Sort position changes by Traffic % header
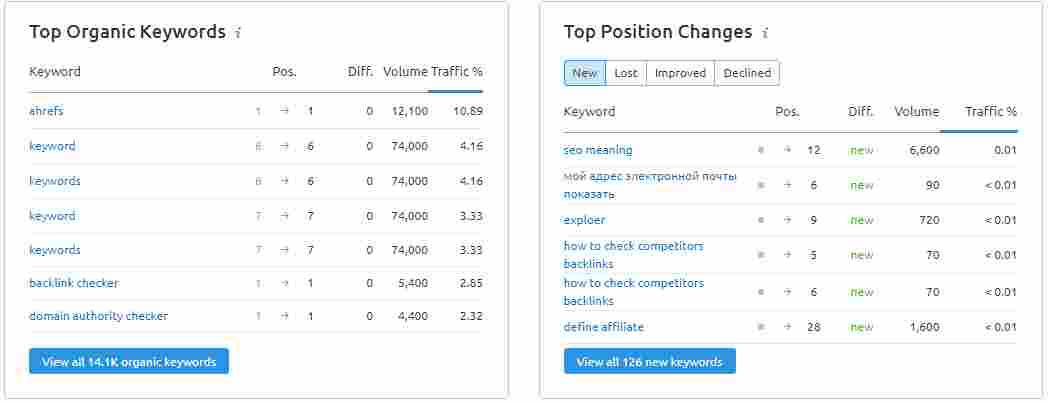This screenshot has height=403, width=1048. pyautogui.click(x=990, y=112)
